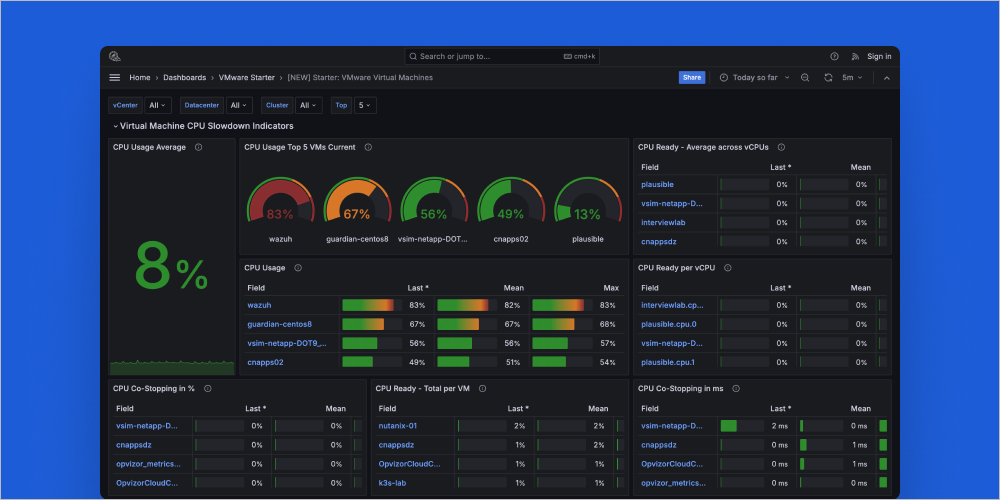Screen dimensions: 1000x500
Task: Click the zoom out time range icon
Action: click(805, 77)
